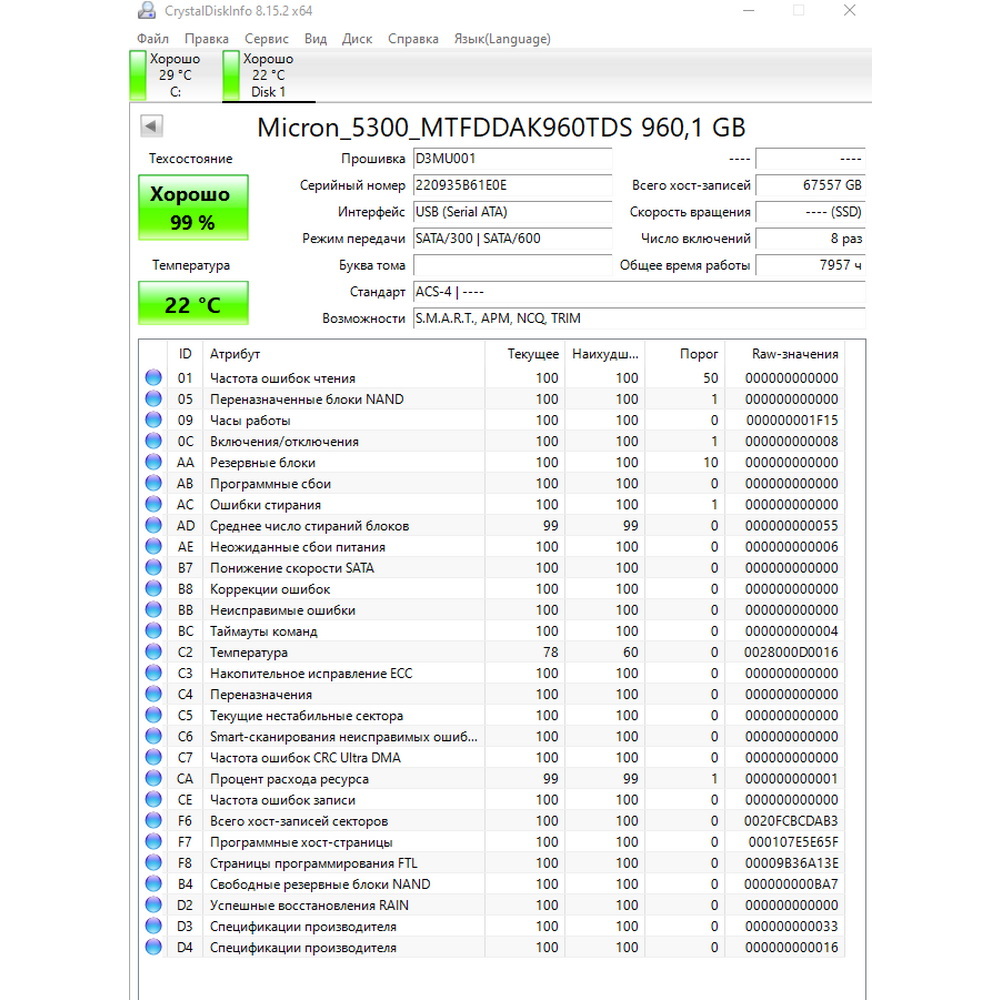Click the Стандарт field ACS-4
Viewport: 1000px width, 1000px height.
[x=639, y=292]
